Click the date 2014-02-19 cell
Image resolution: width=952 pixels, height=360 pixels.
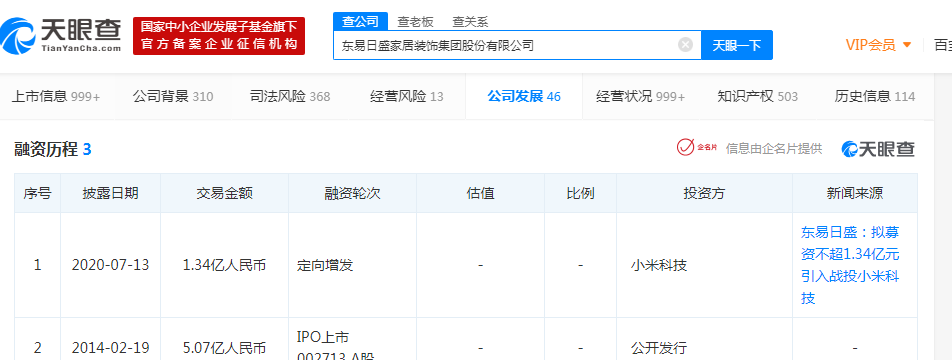[110, 348]
